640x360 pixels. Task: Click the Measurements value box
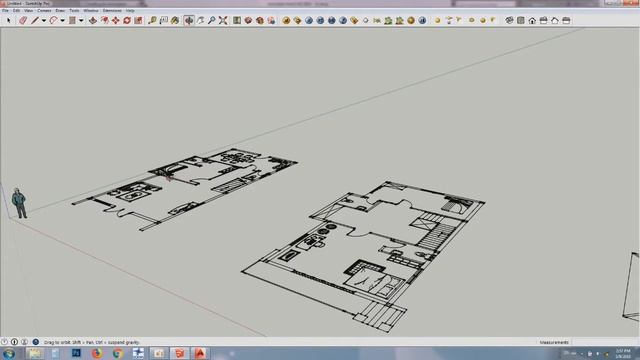604,342
